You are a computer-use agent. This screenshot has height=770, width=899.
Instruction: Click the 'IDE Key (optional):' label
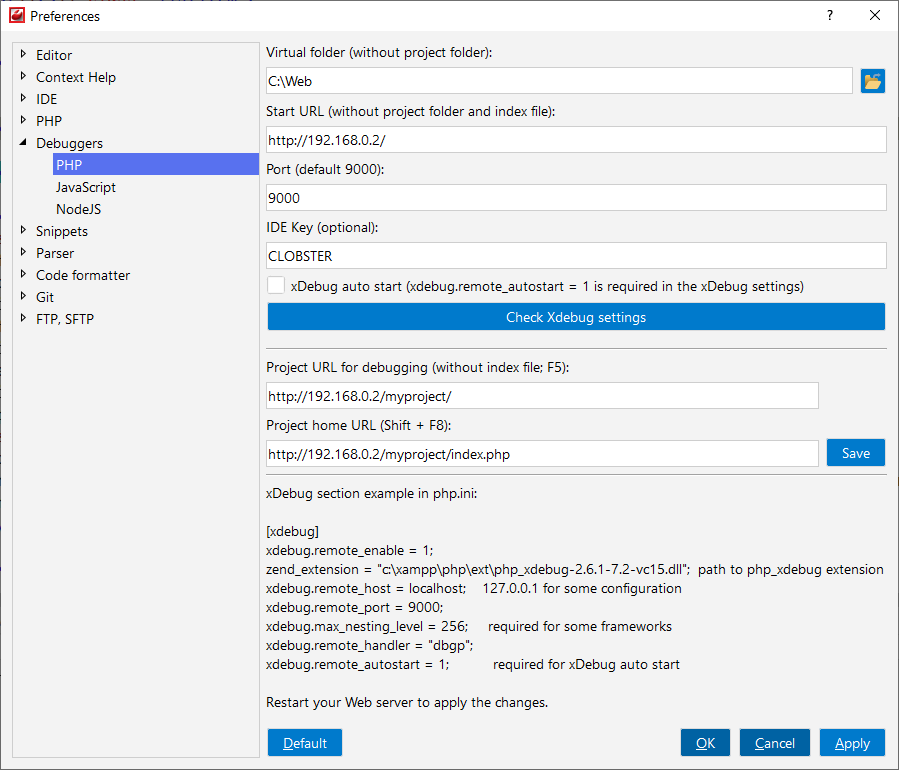(322, 228)
